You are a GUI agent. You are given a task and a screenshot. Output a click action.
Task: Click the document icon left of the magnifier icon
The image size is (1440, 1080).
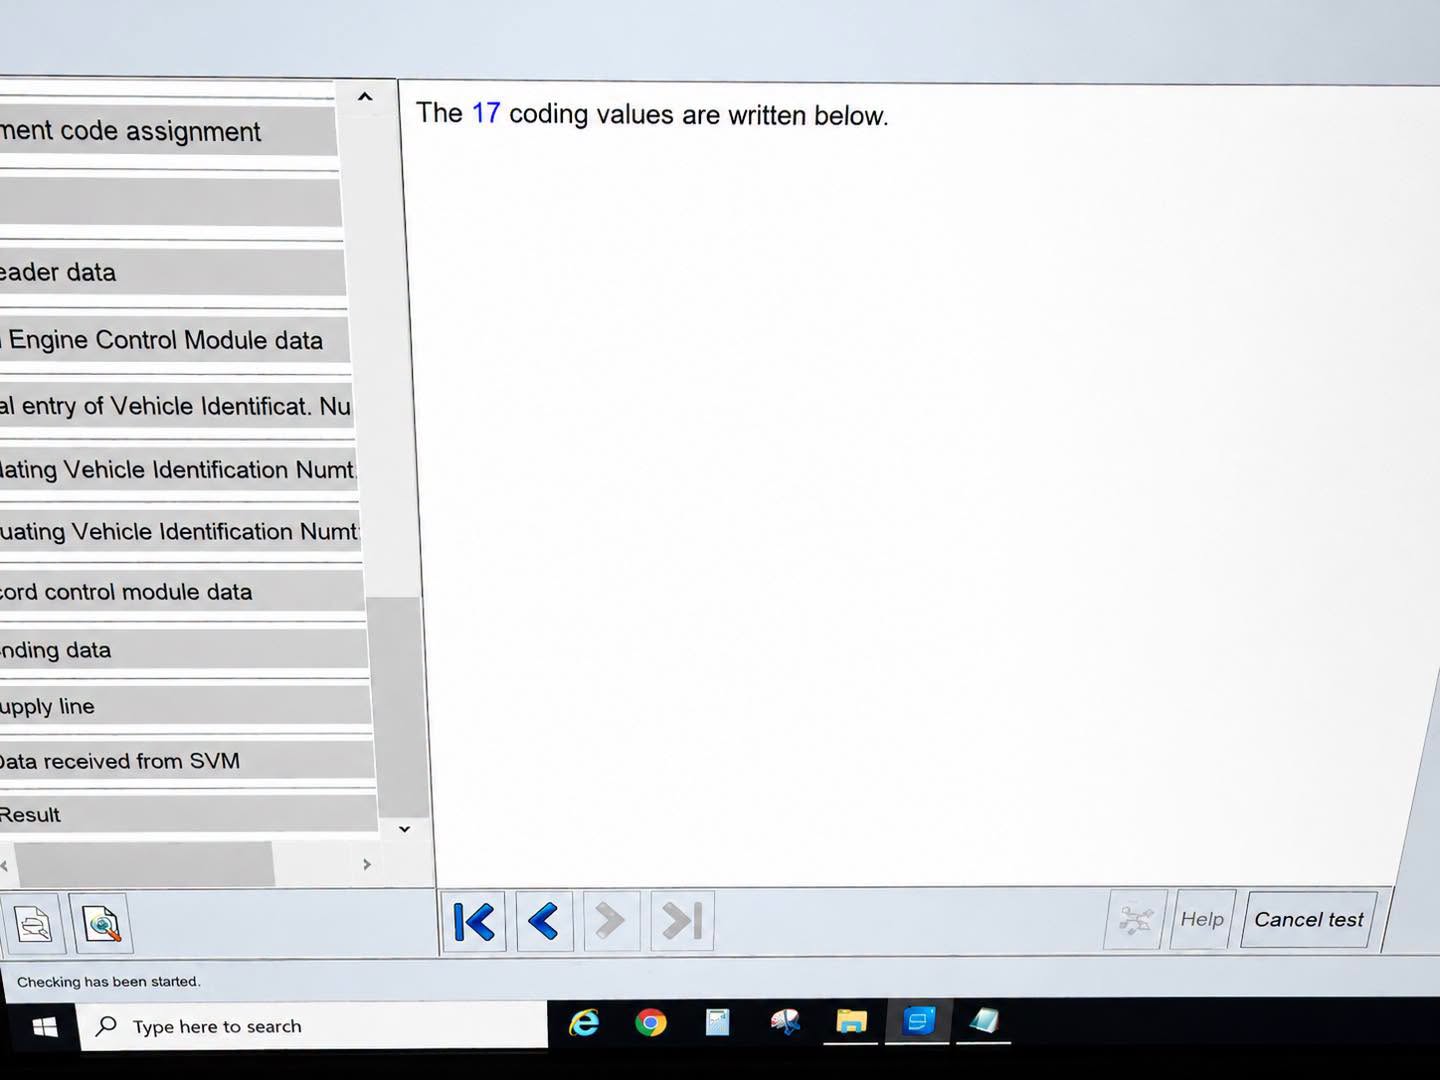click(x=33, y=924)
